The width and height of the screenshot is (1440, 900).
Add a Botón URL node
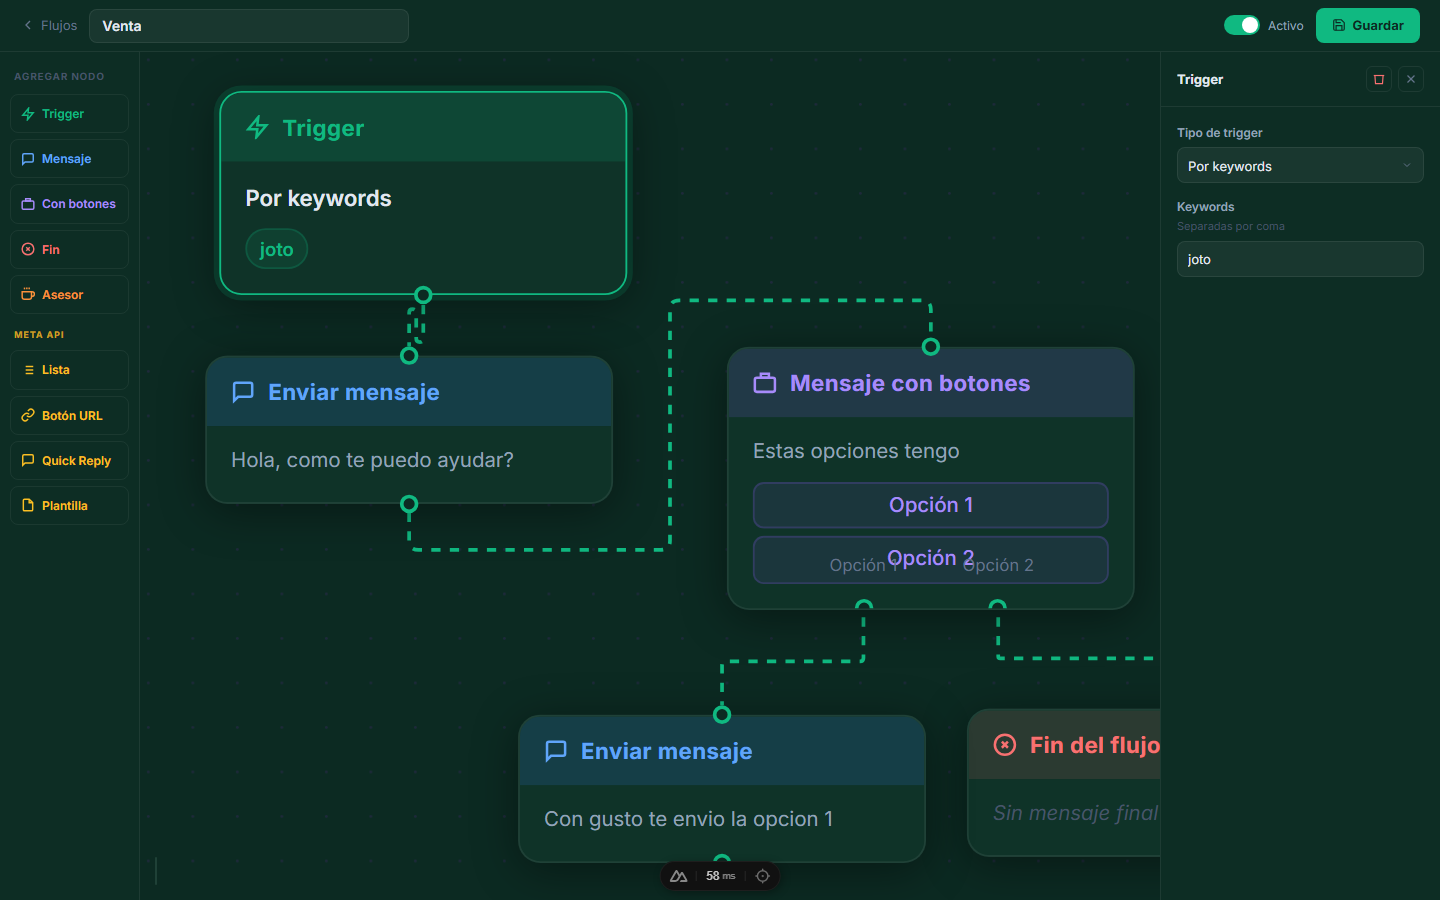tap(69, 416)
